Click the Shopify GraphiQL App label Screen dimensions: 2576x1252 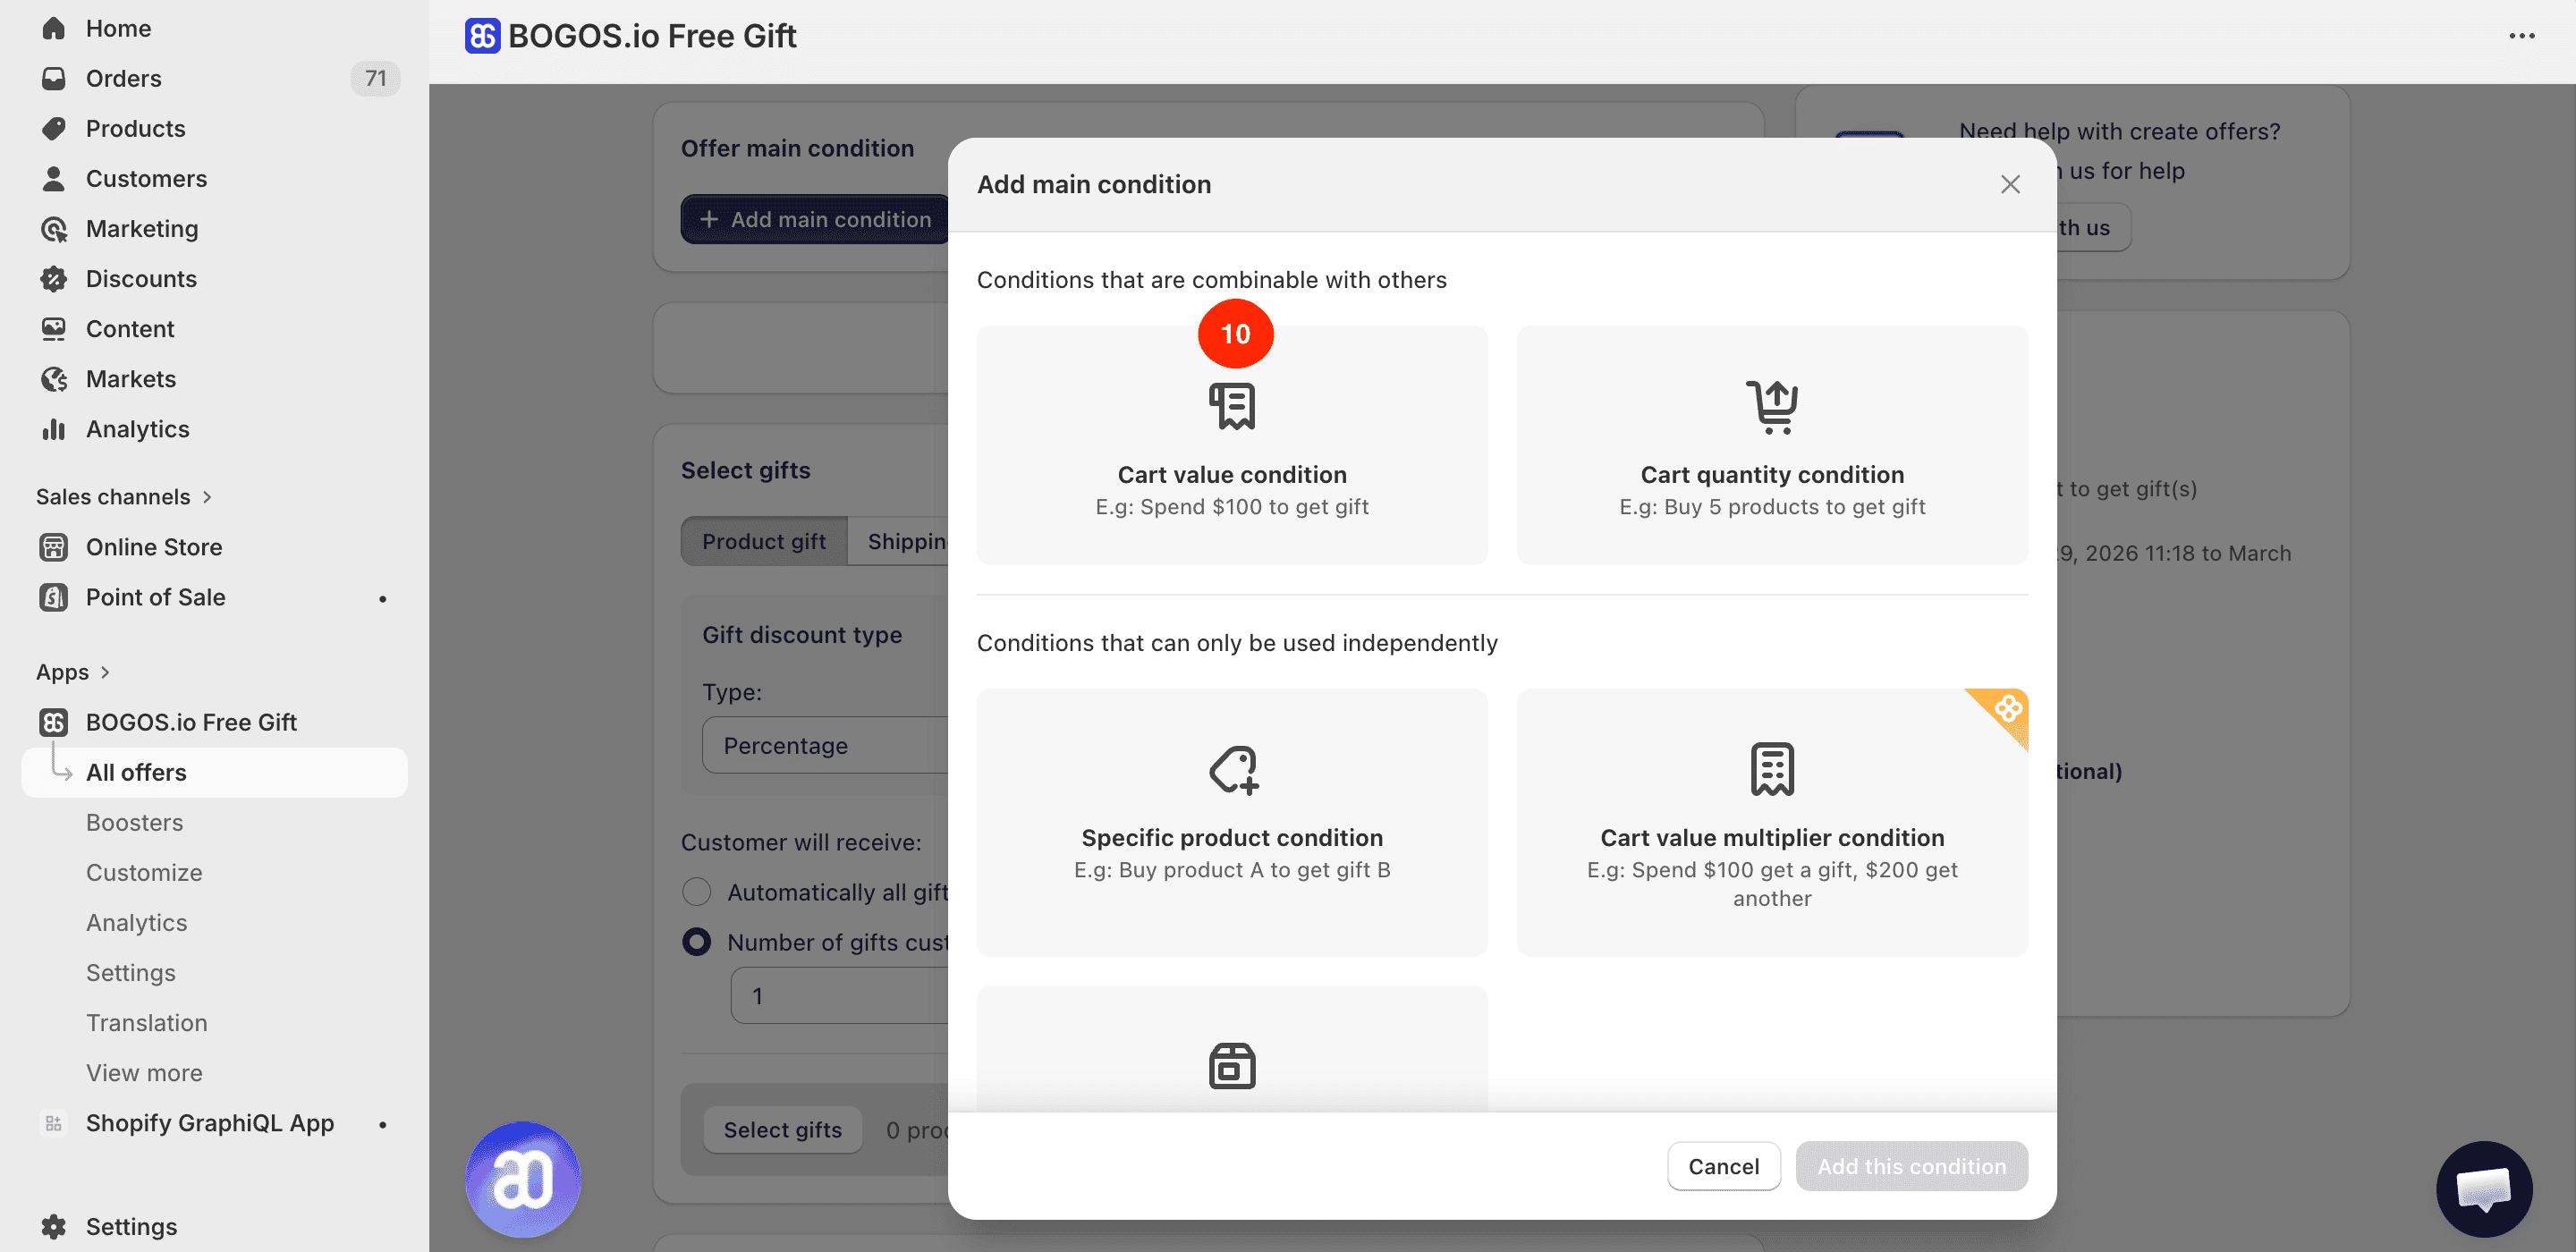(210, 1122)
